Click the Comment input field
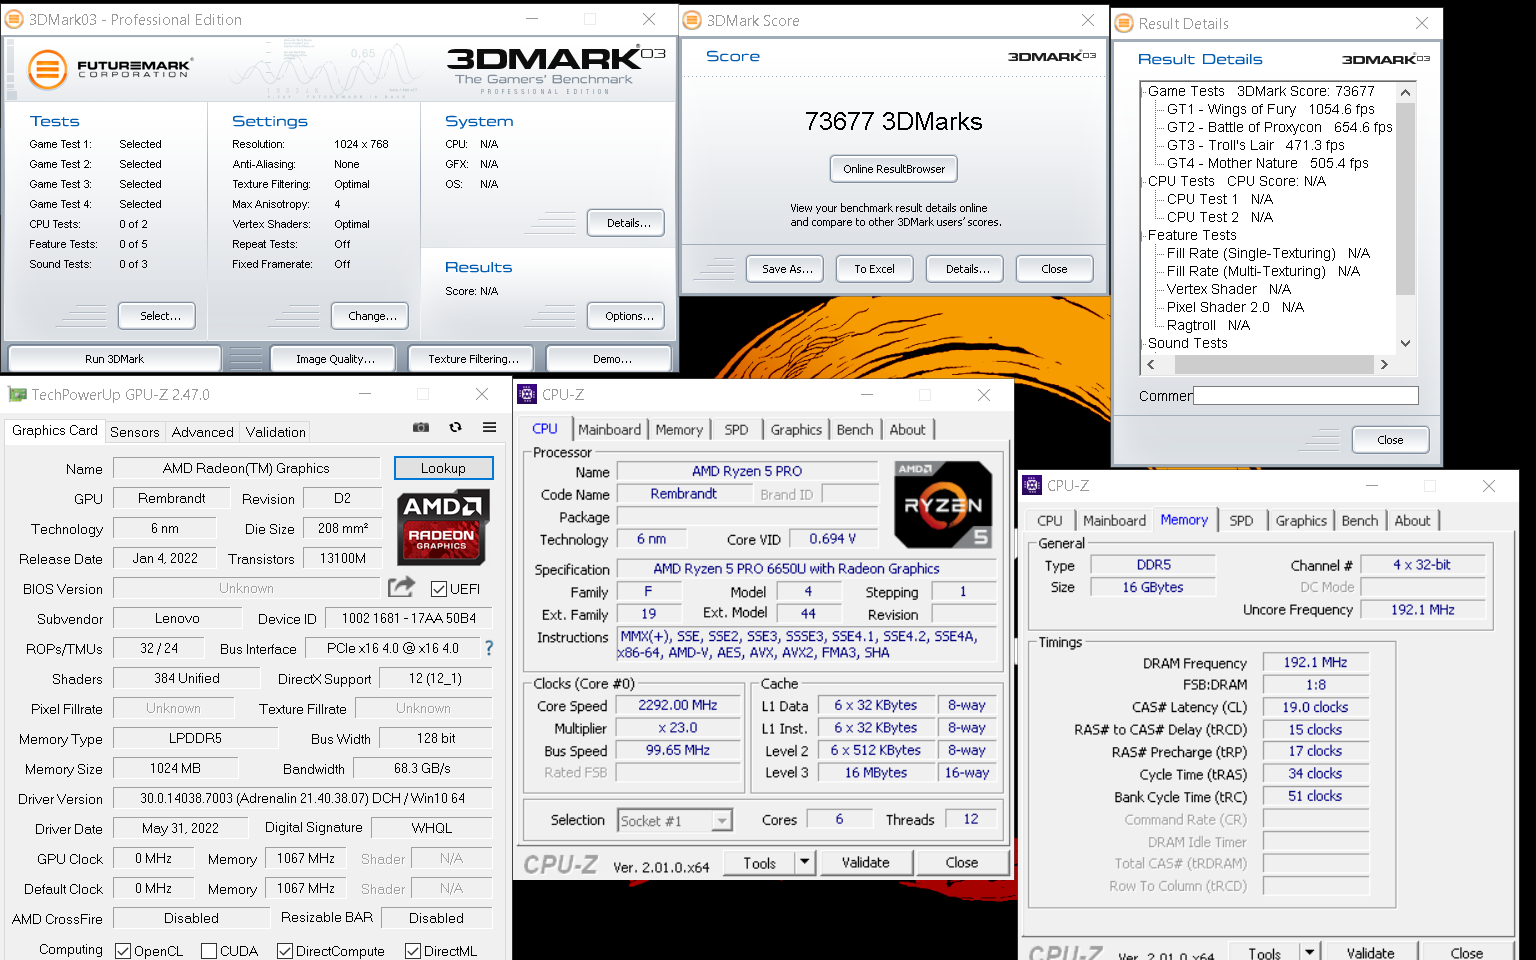The height and width of the screenshot is (960, 1536). pyautogui.click(x=1306, y=396)
